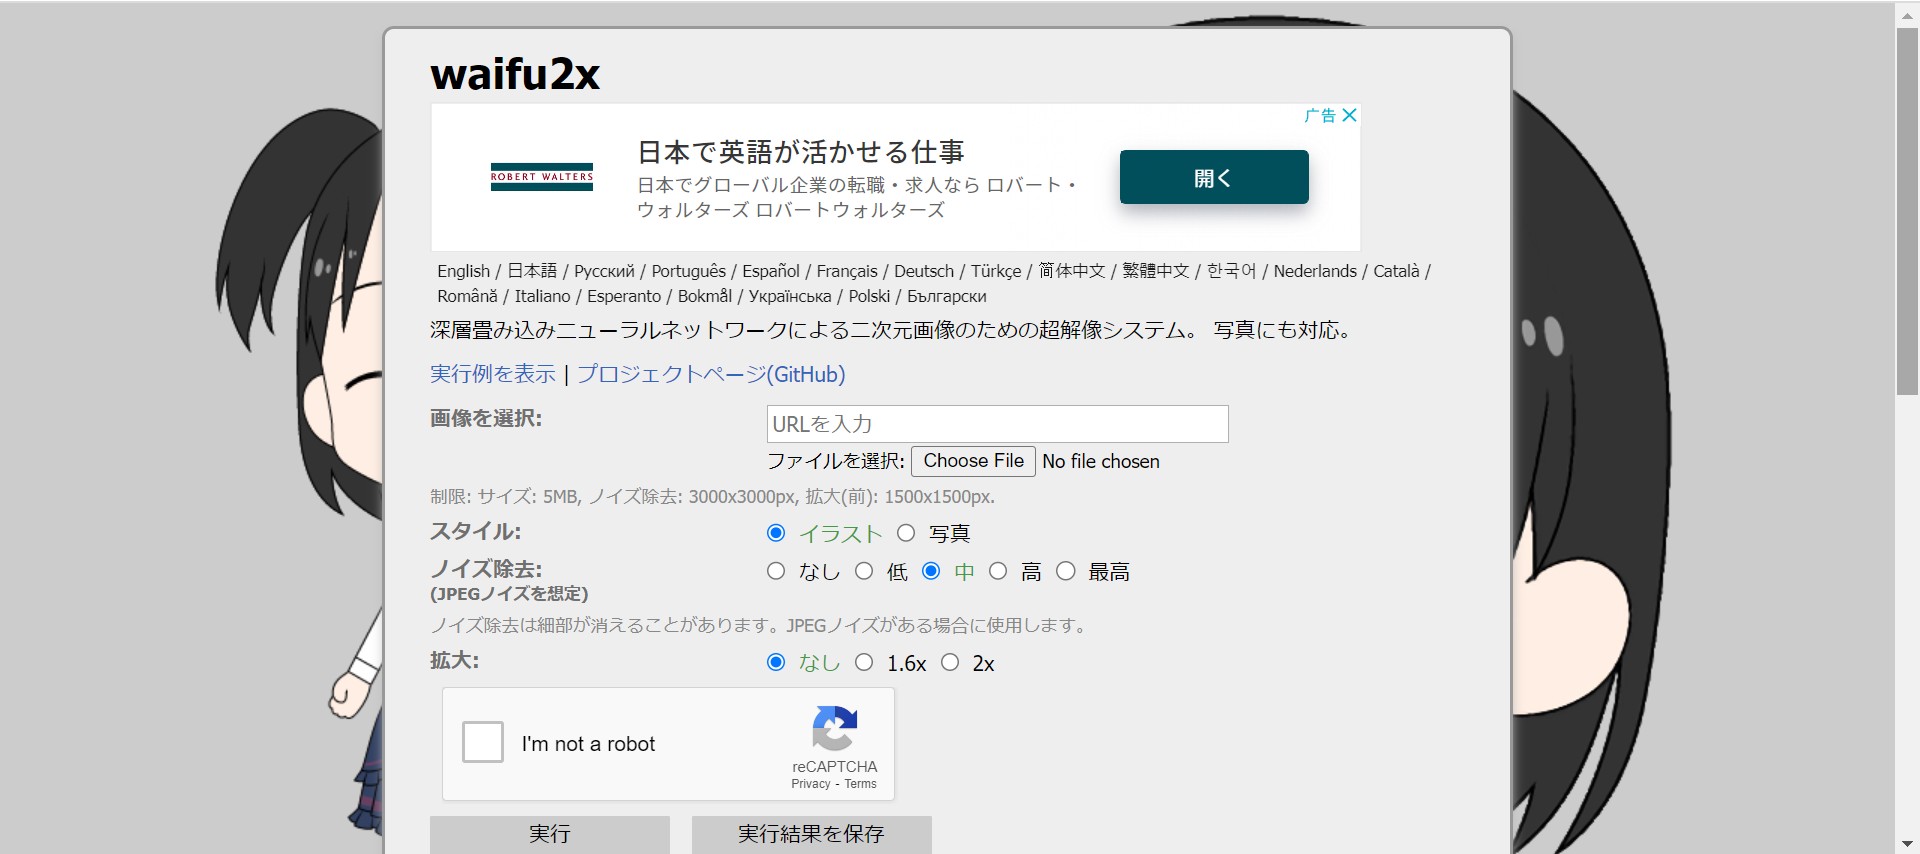Set noise reduction to 最高

[1066, 571]
